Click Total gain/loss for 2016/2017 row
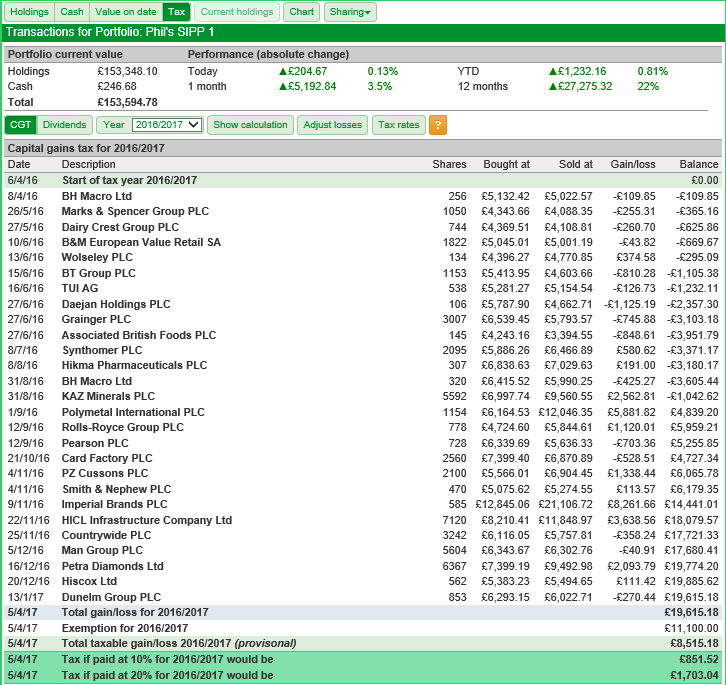The image size is (726, 685). 363,612
